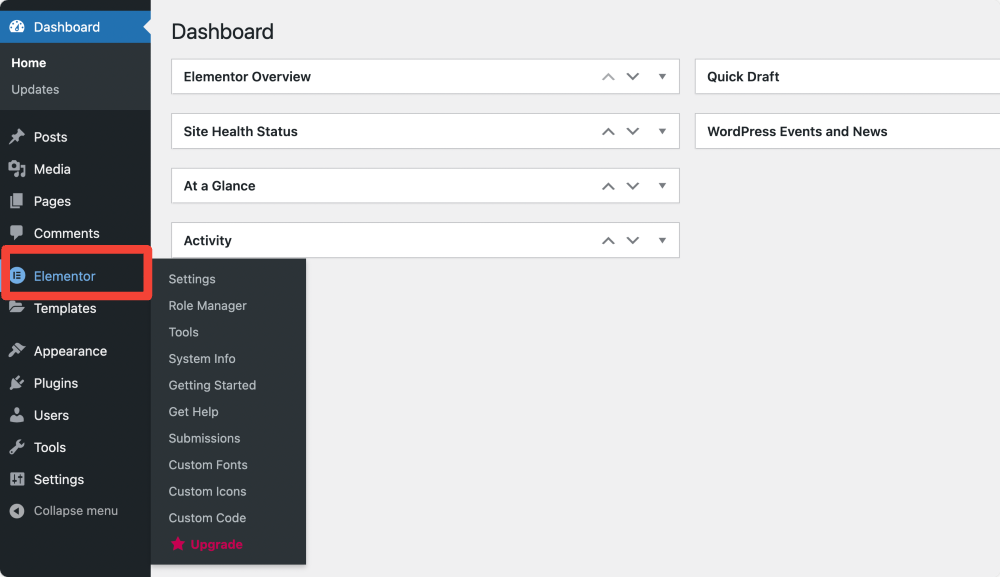The image size is (1000, 577).
Task: Click the Users person icon
Action: [17, 414]
